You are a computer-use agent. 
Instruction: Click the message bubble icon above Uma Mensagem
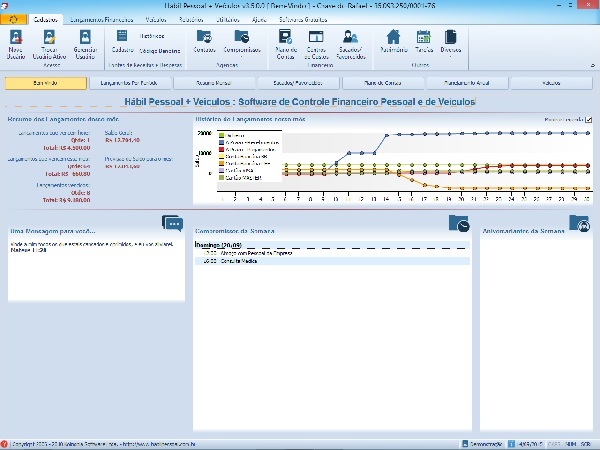point(173,223)
